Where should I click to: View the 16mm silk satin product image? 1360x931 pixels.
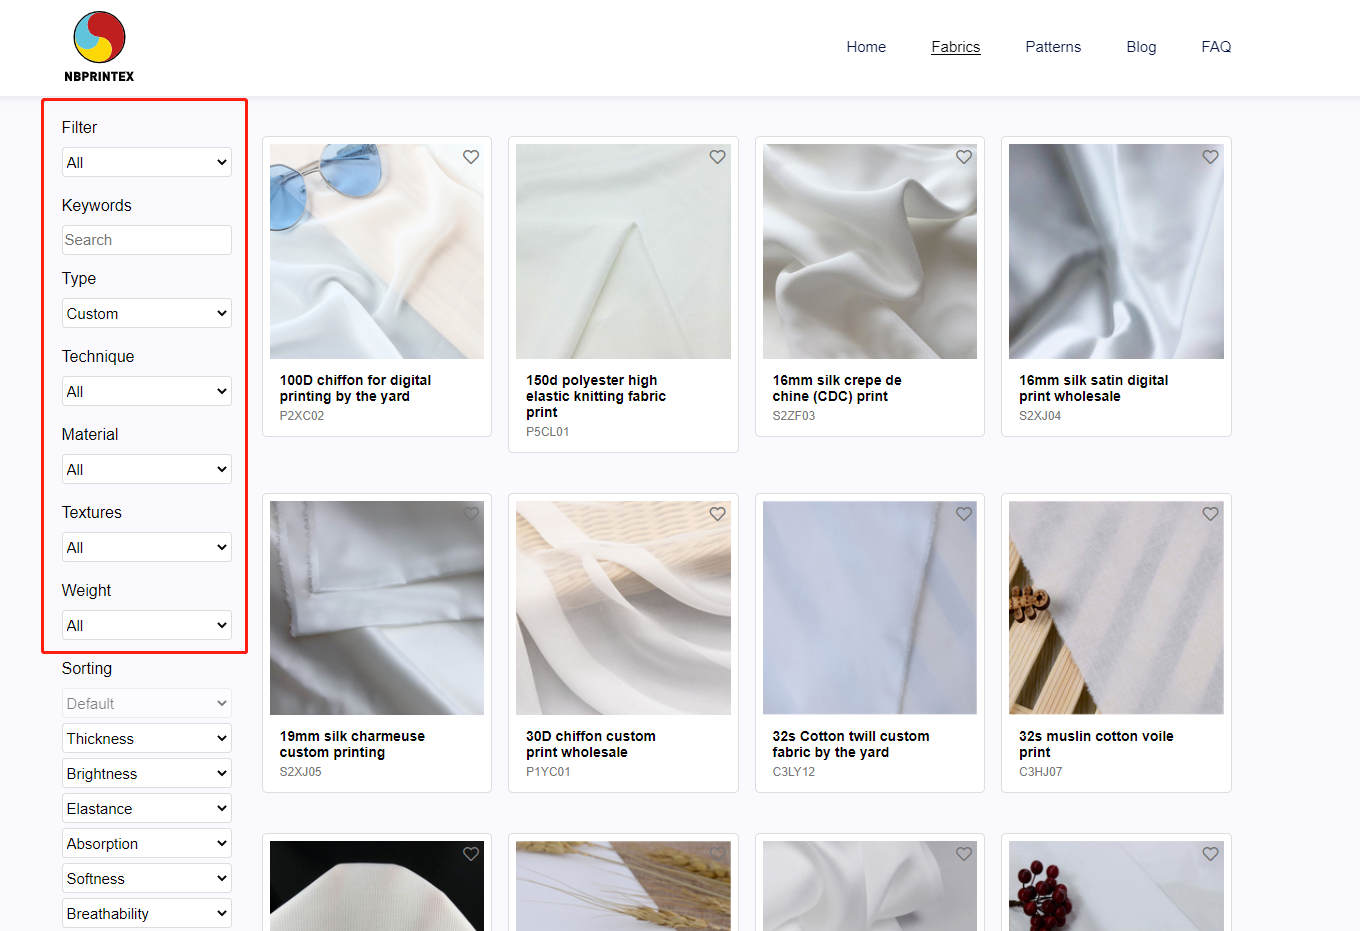[1116, 251]
